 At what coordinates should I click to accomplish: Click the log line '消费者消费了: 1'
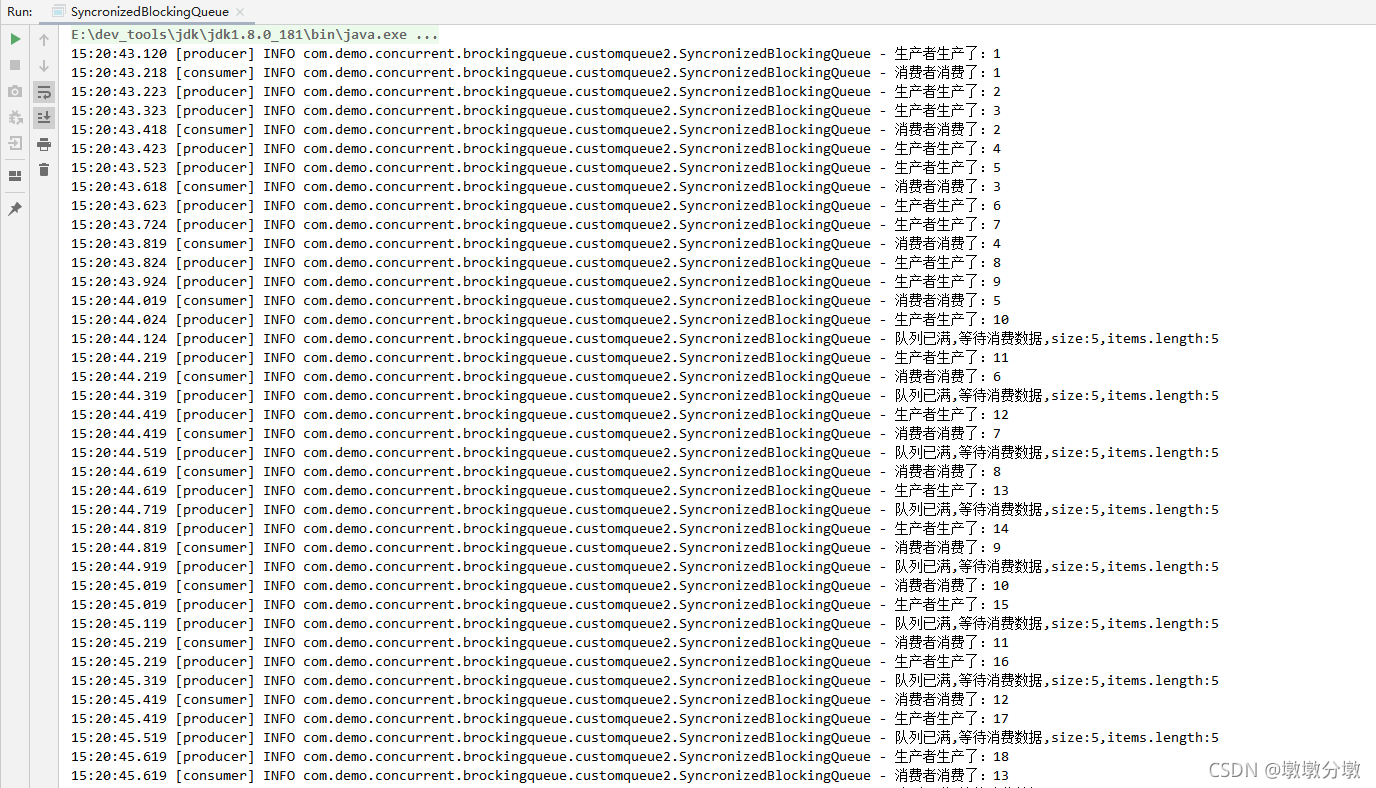[x=535, y=73]
